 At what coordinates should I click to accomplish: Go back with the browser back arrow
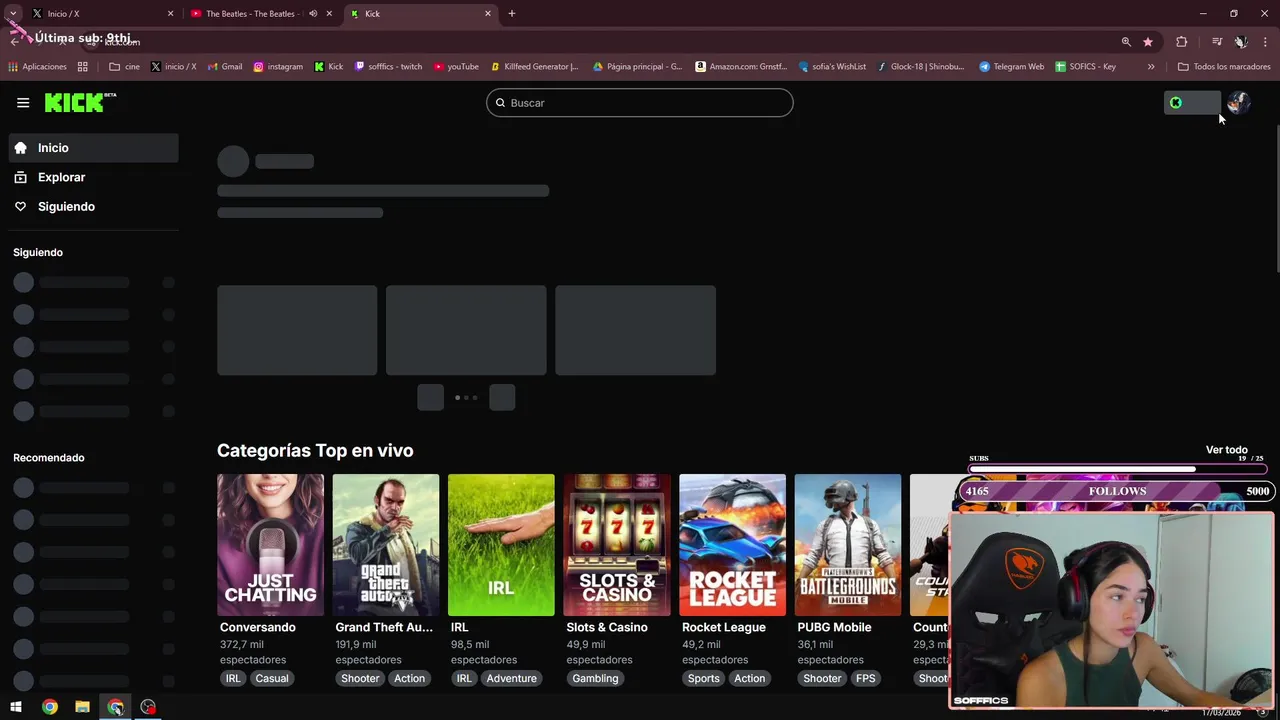click(15, 41)
